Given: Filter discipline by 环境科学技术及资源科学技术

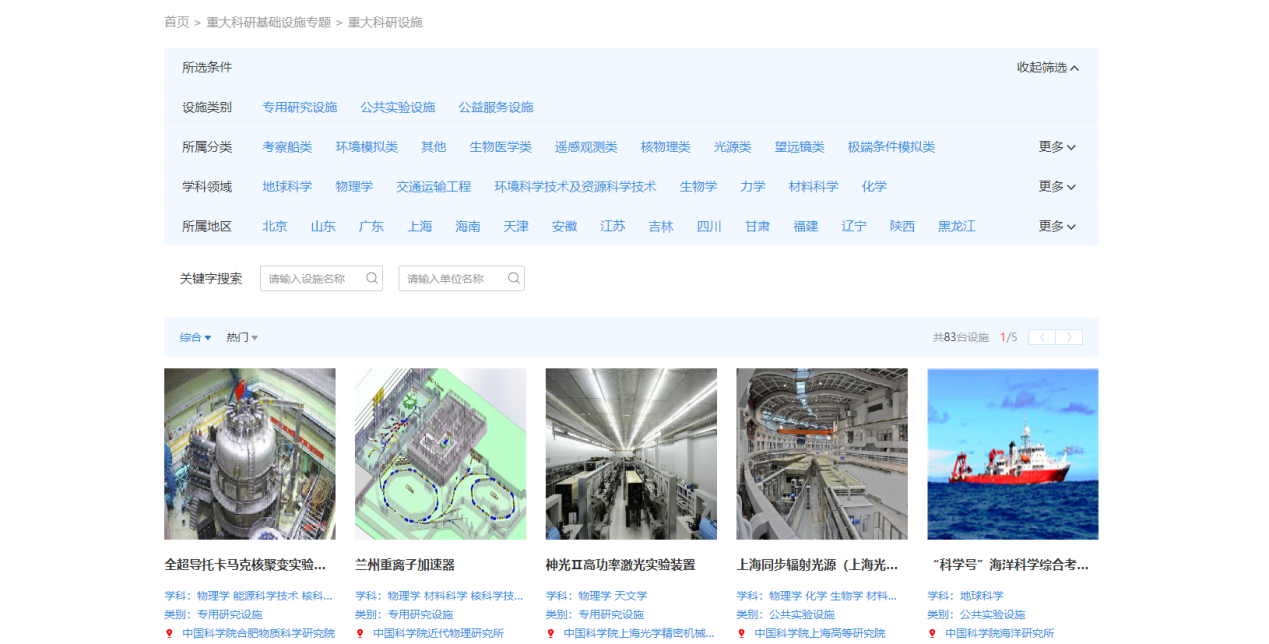Looking at the screenshot, I should (575, 187).
